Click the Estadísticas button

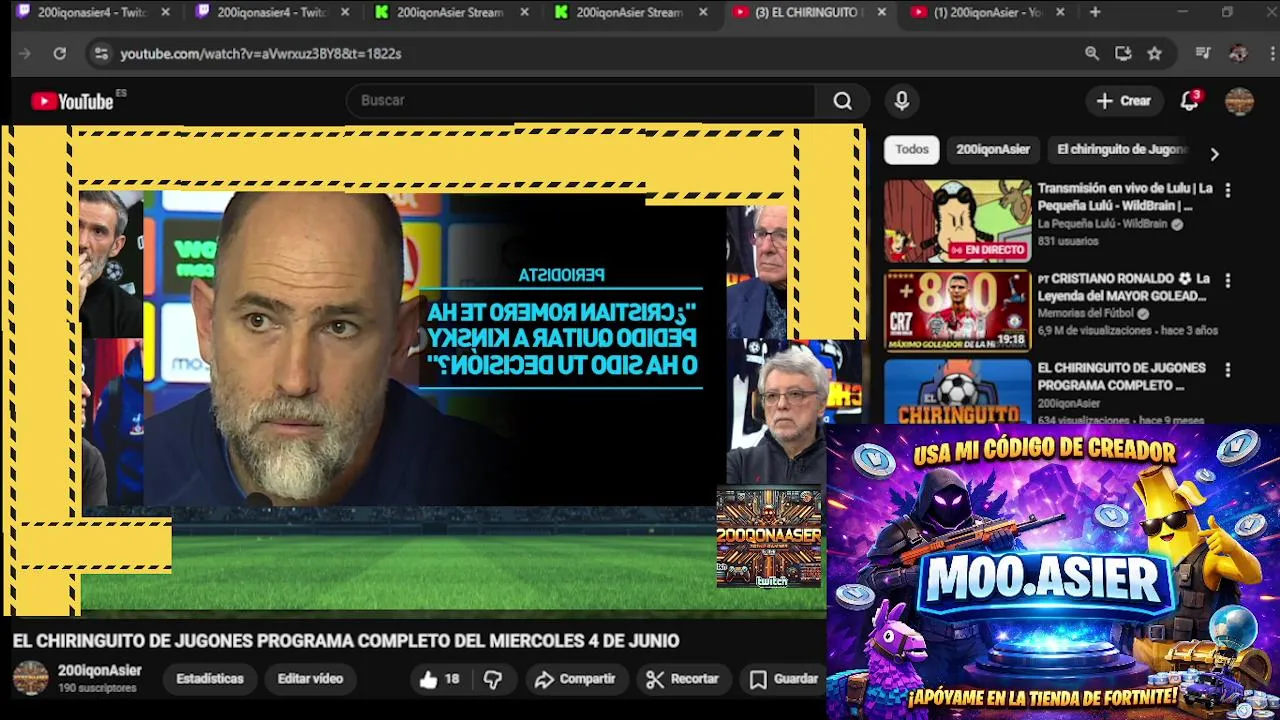[x=210, y=679]
